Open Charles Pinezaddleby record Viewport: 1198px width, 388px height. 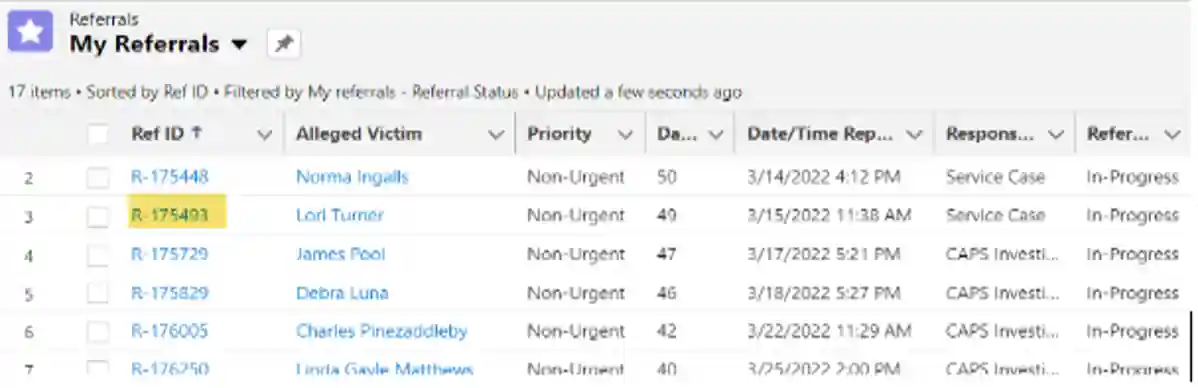pyautogui.click(x=382, y=331)
